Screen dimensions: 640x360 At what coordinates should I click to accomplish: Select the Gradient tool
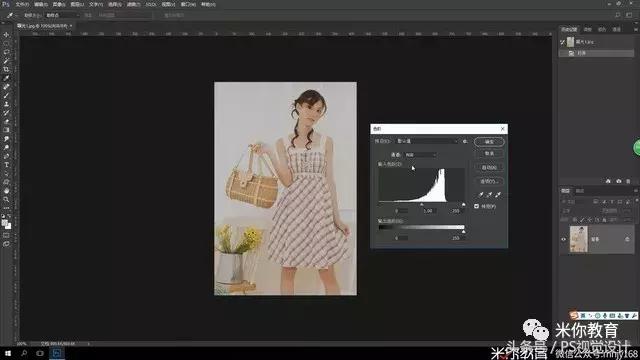coord(6,130)
